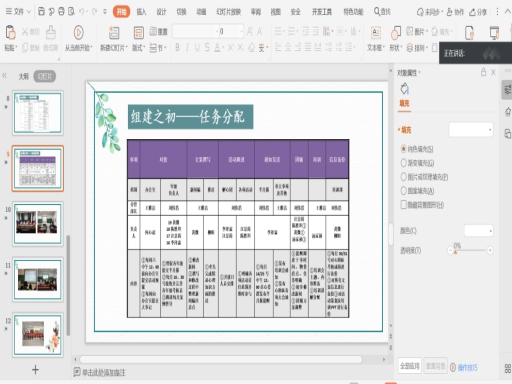Select slide 10 thumbnail
Viewport: 512px width, 384px height.
click(38, 223)
